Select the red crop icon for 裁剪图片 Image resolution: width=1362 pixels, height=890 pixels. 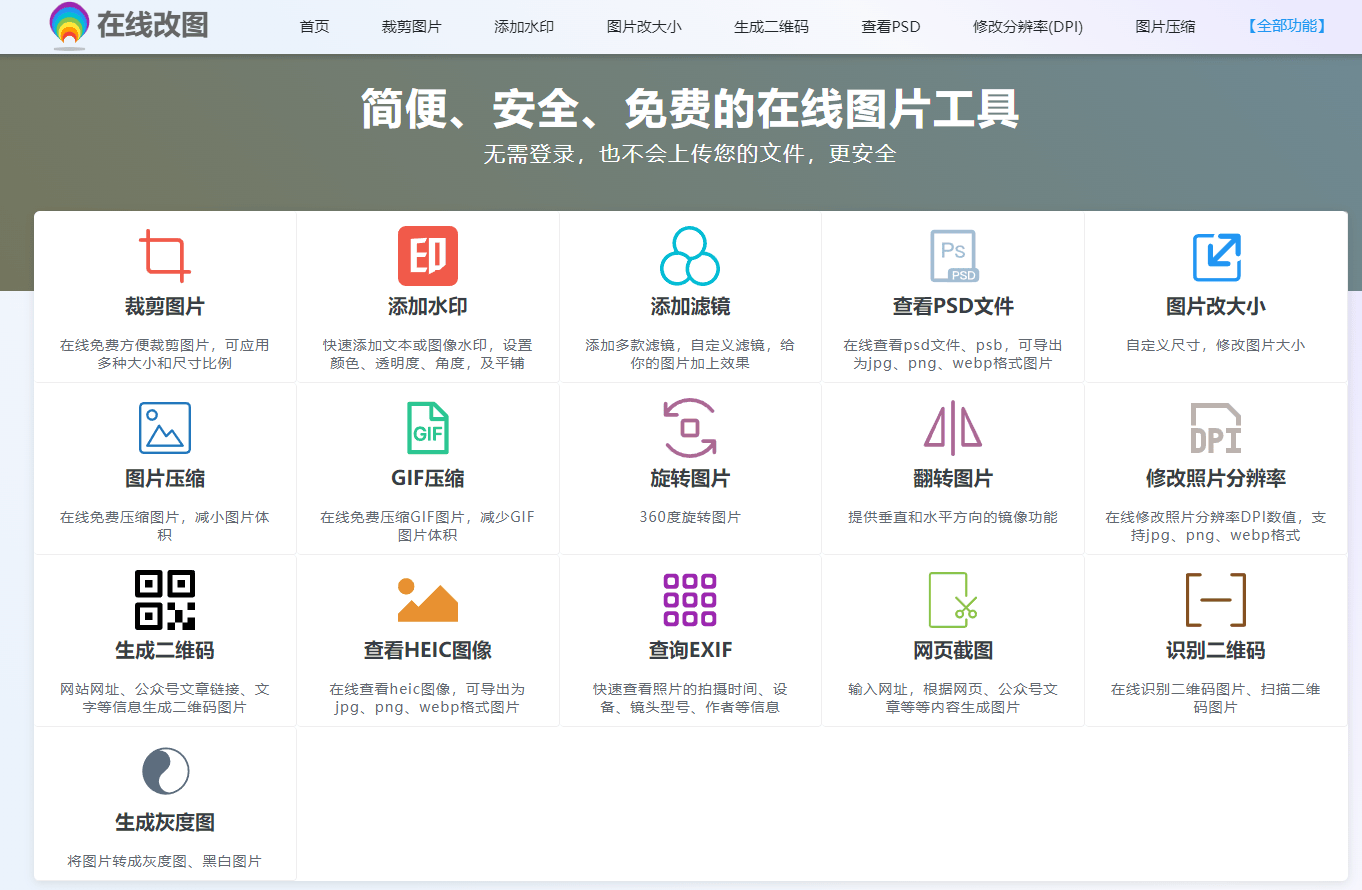pos(164,256)
